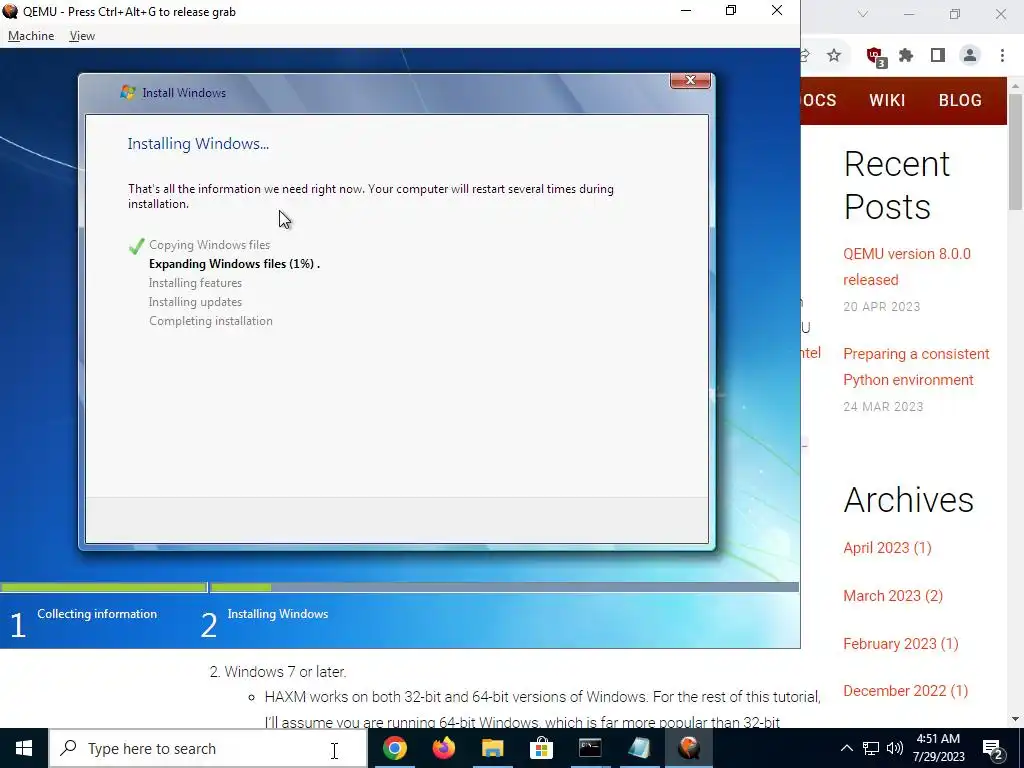Close the Install Windows dialog
This screenshot has width=1024, height=768.
point(690,80)
